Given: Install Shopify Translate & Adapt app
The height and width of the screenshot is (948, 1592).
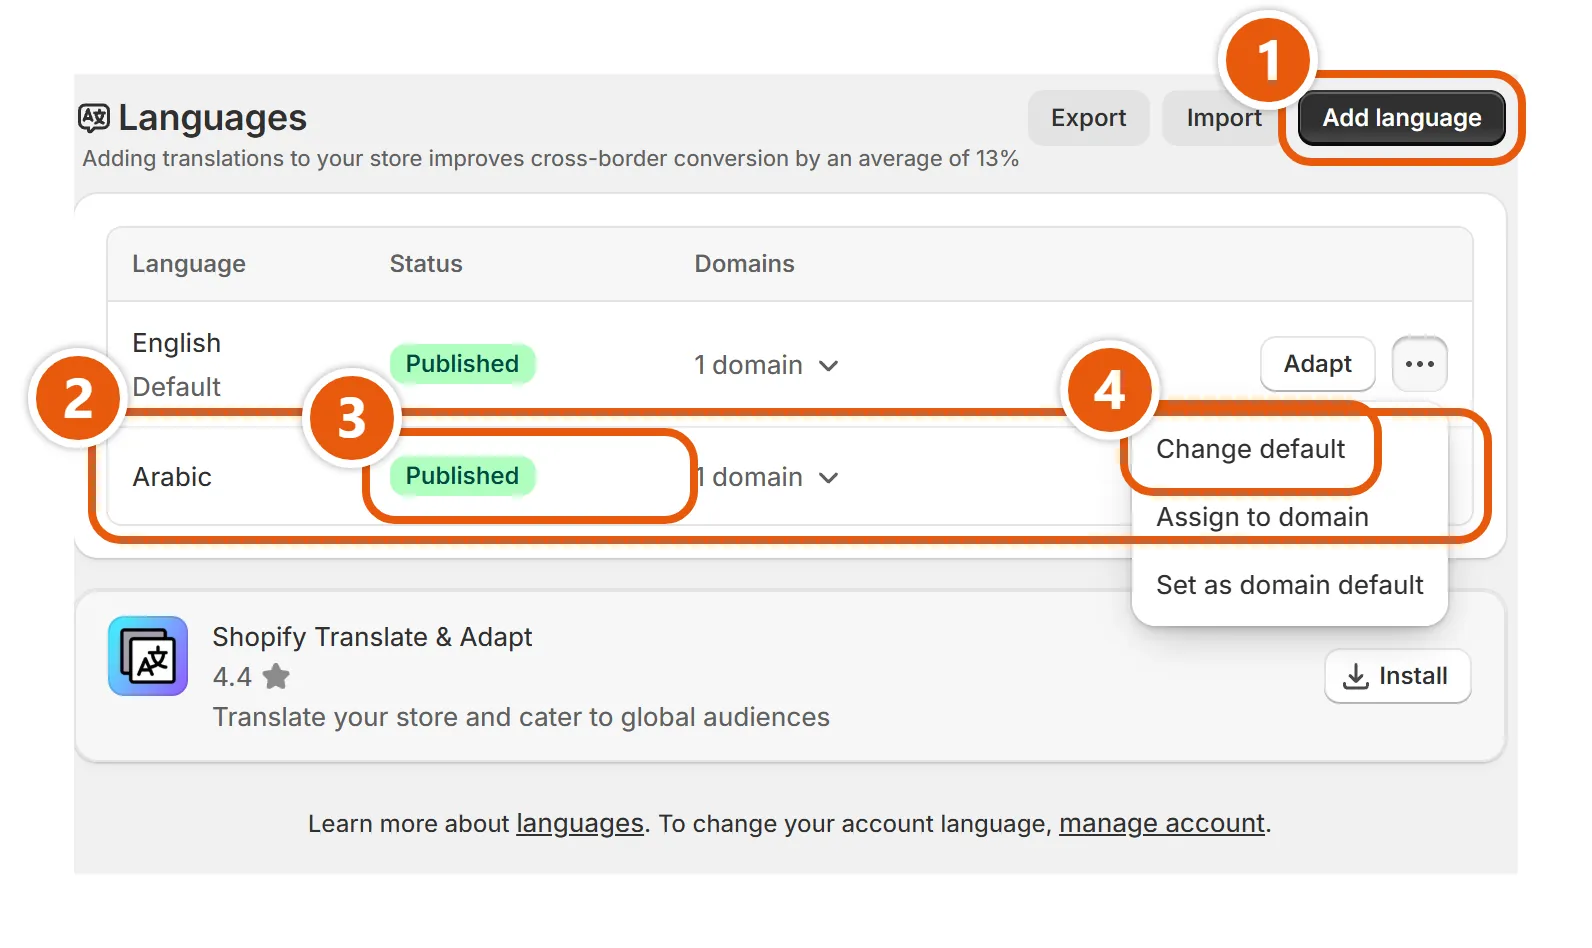Looking at the screenshot, I should pos(1397,676).
